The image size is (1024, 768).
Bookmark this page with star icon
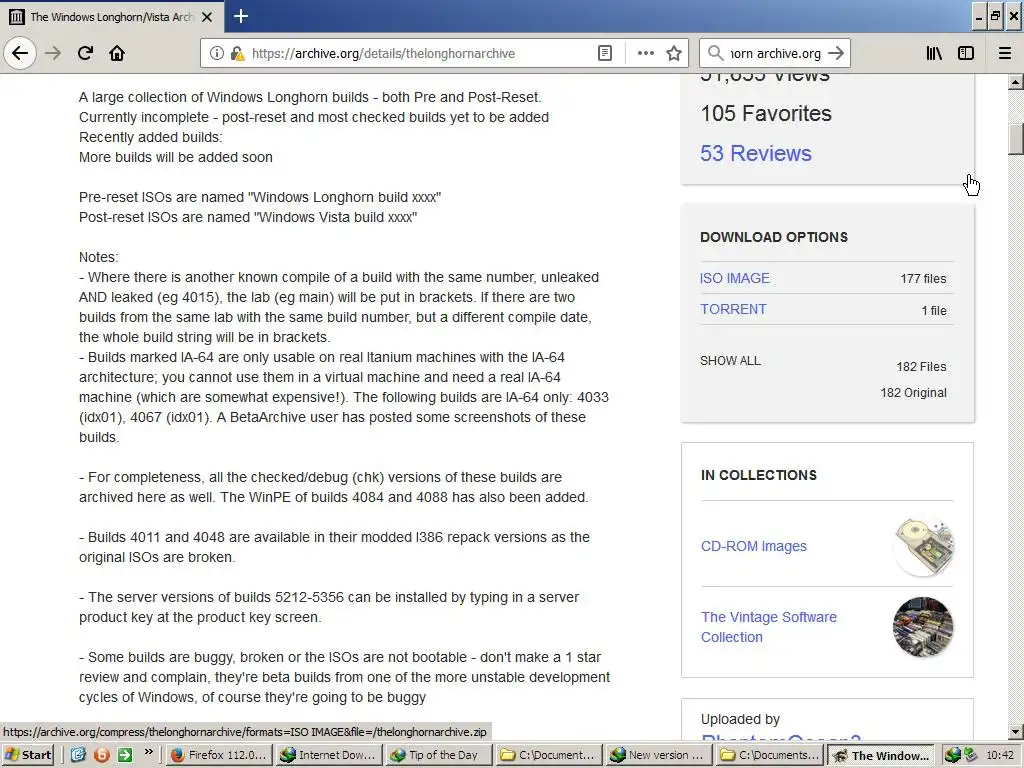(x=674, y=53)
